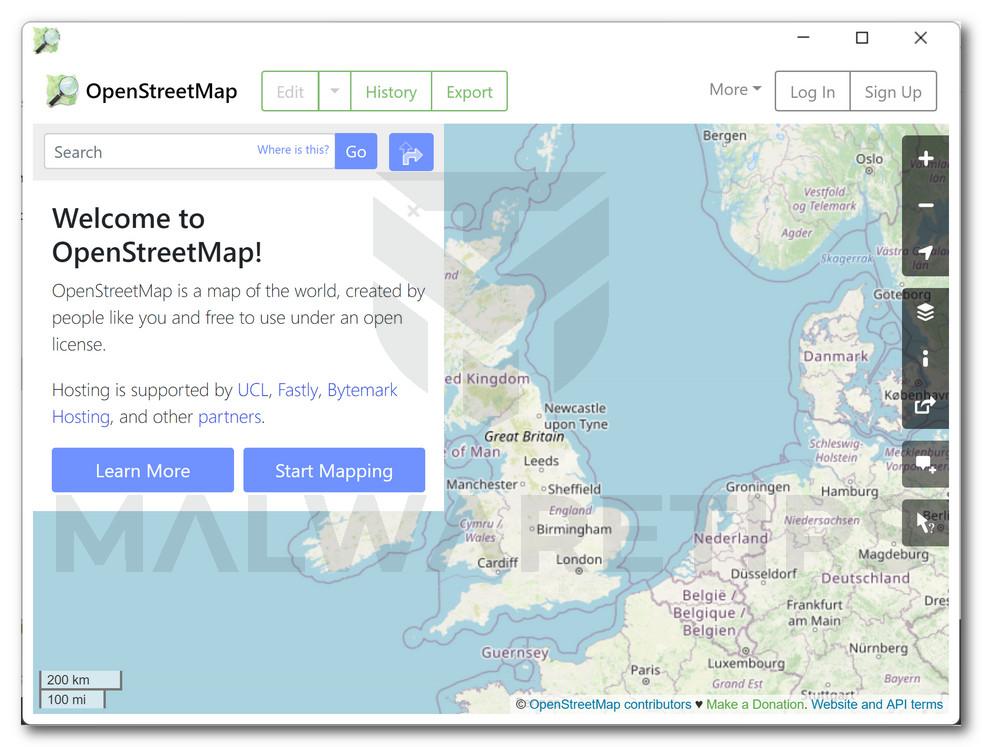
Task: Open the Share panel icon
Action: (925, 405)
